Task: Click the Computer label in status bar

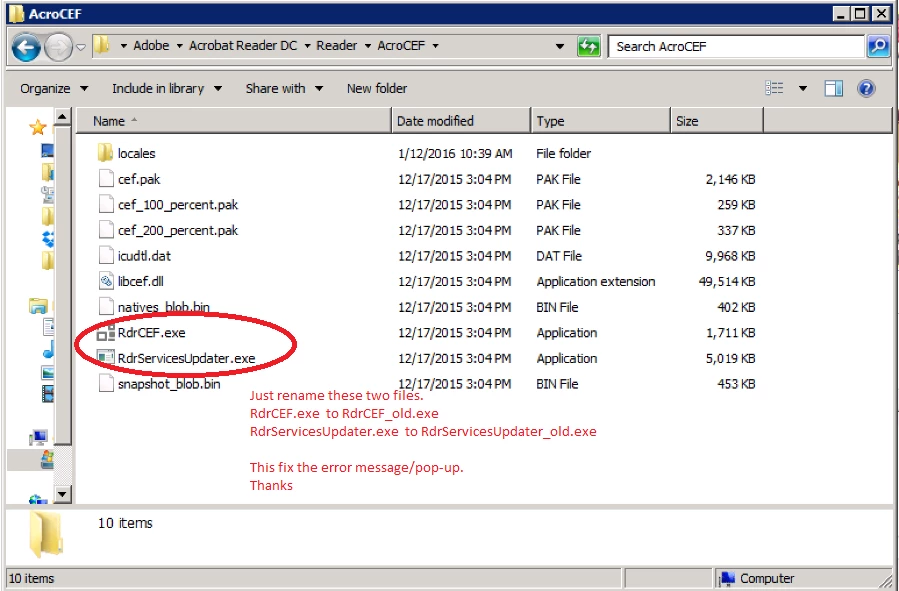Action: pyautogui.click(x=767, y=578)
